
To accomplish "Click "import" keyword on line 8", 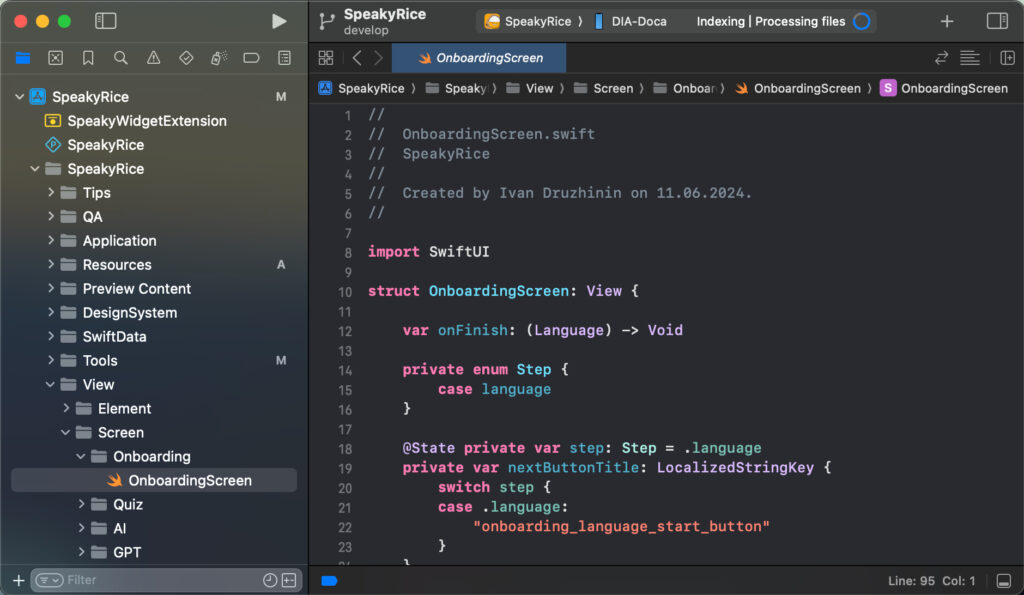I will tap(393, 252).
